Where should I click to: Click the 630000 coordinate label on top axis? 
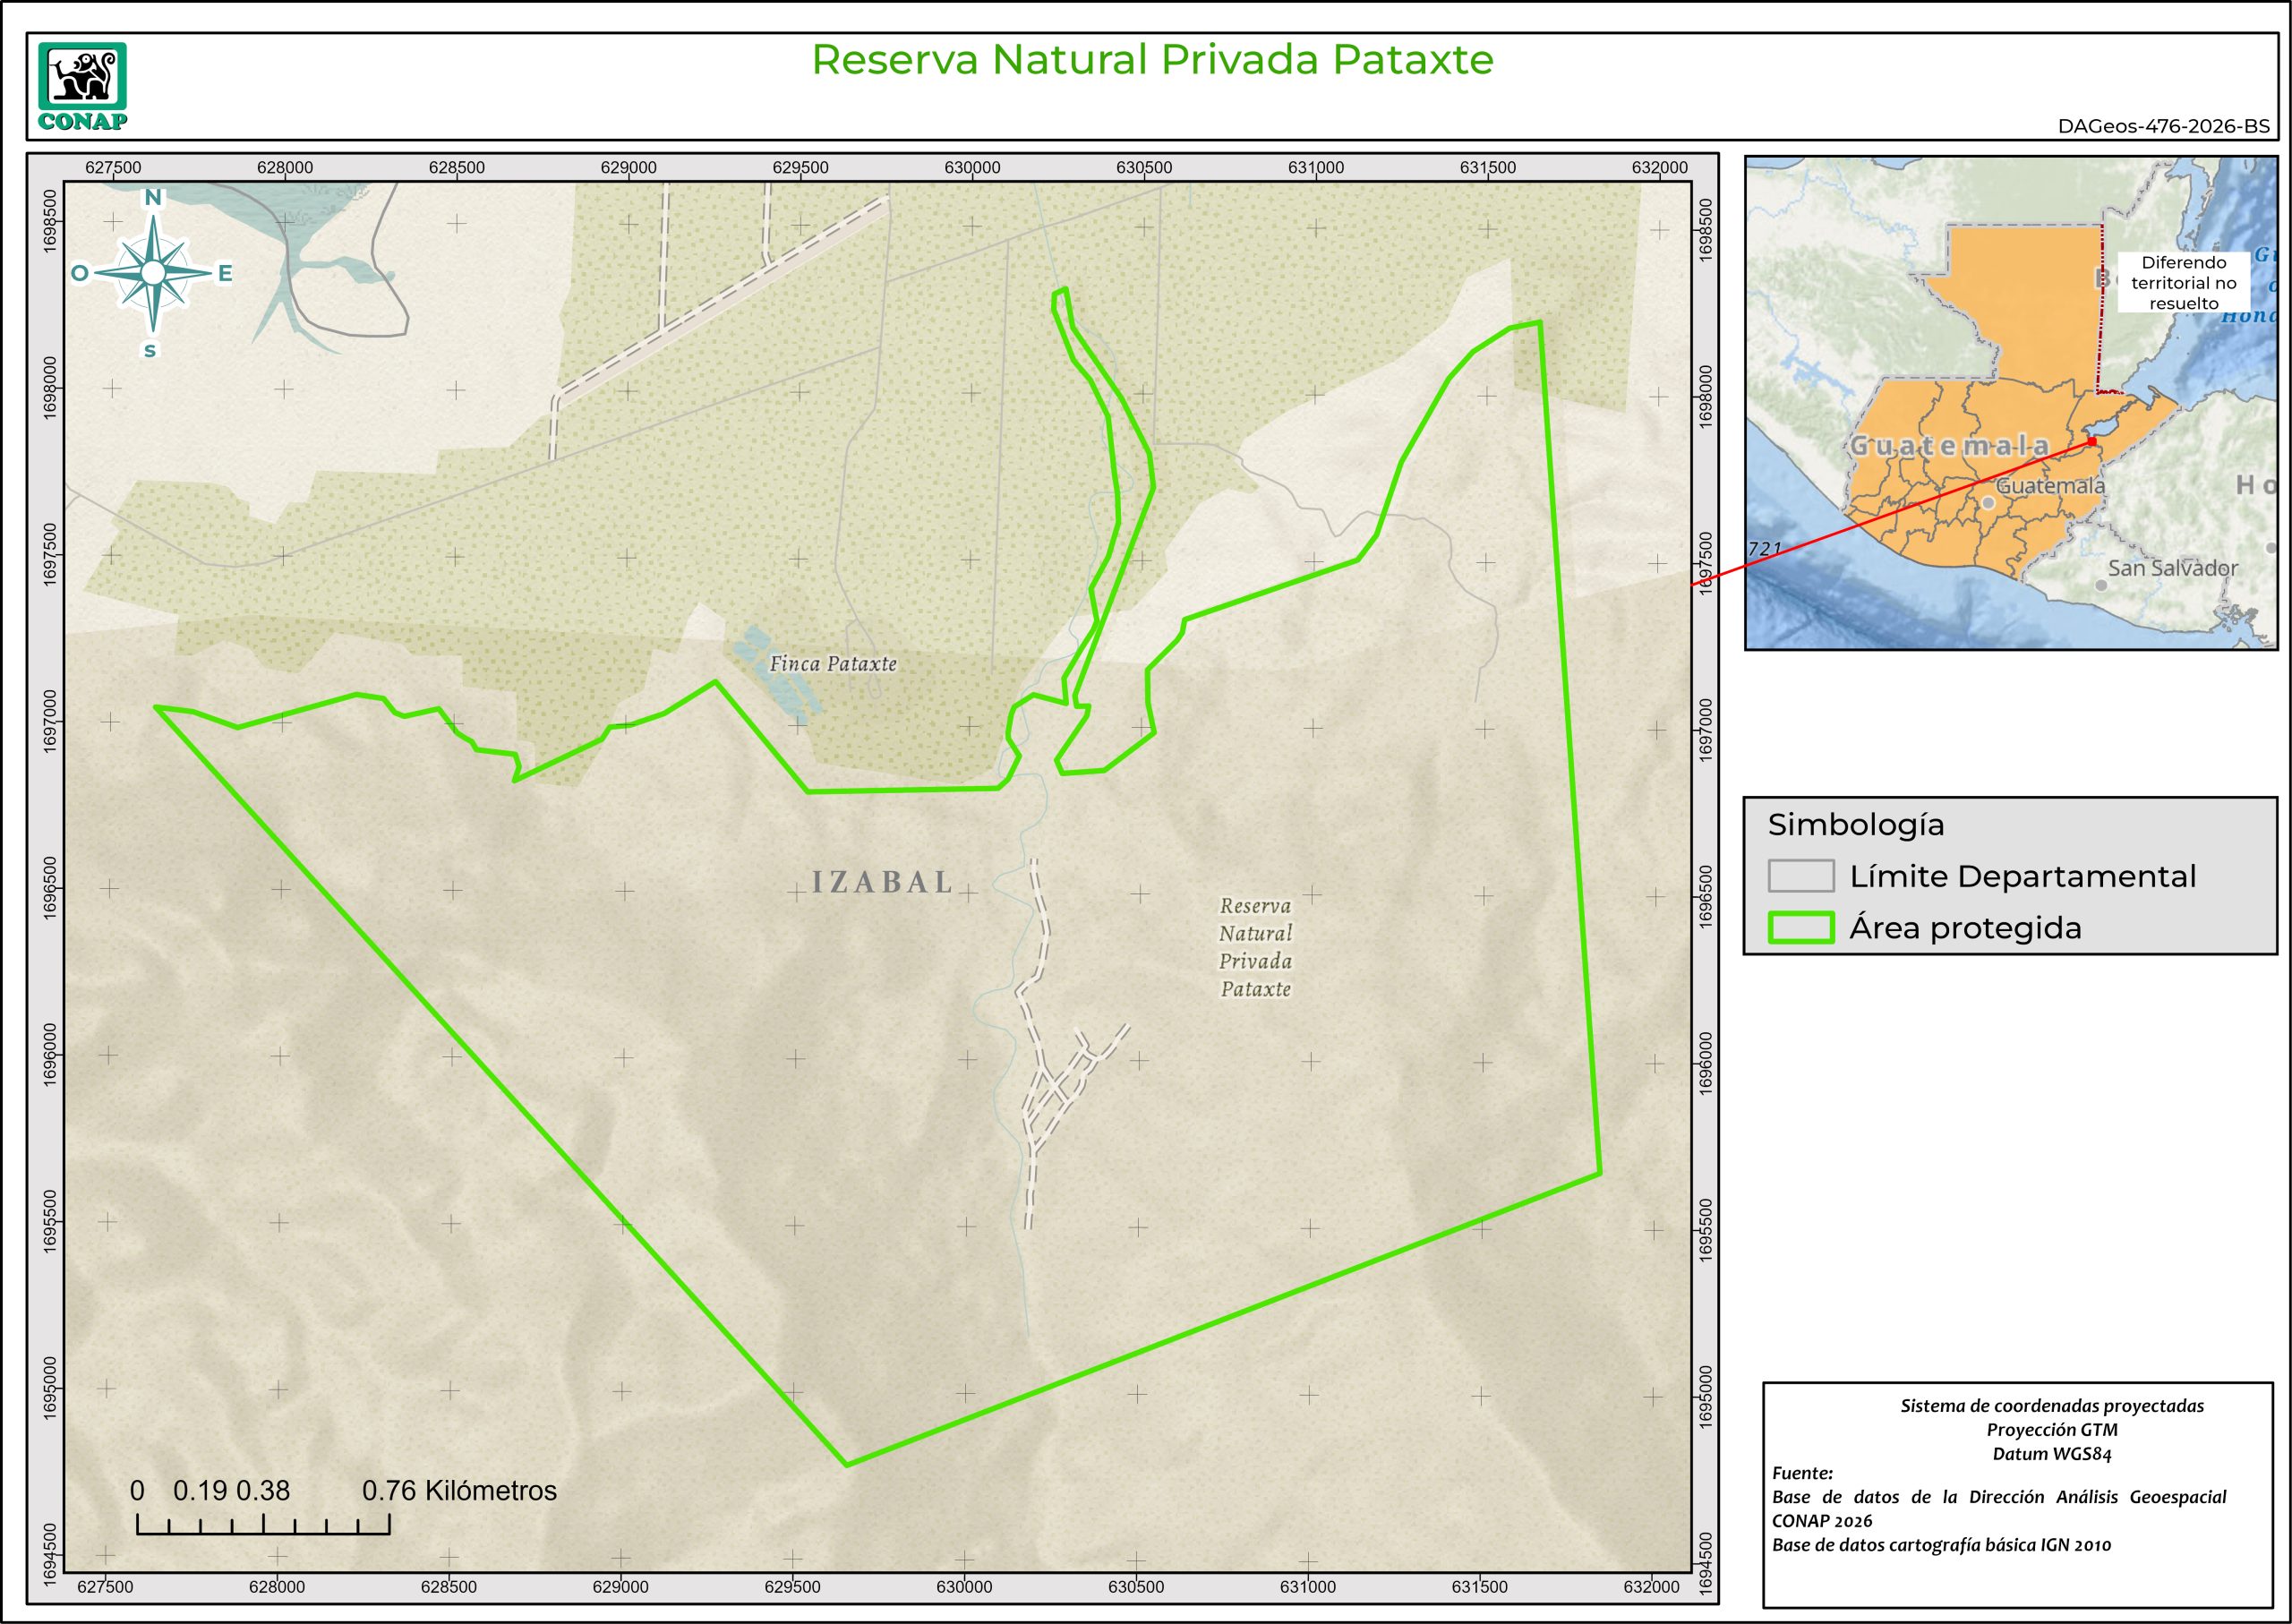(971, 168)
